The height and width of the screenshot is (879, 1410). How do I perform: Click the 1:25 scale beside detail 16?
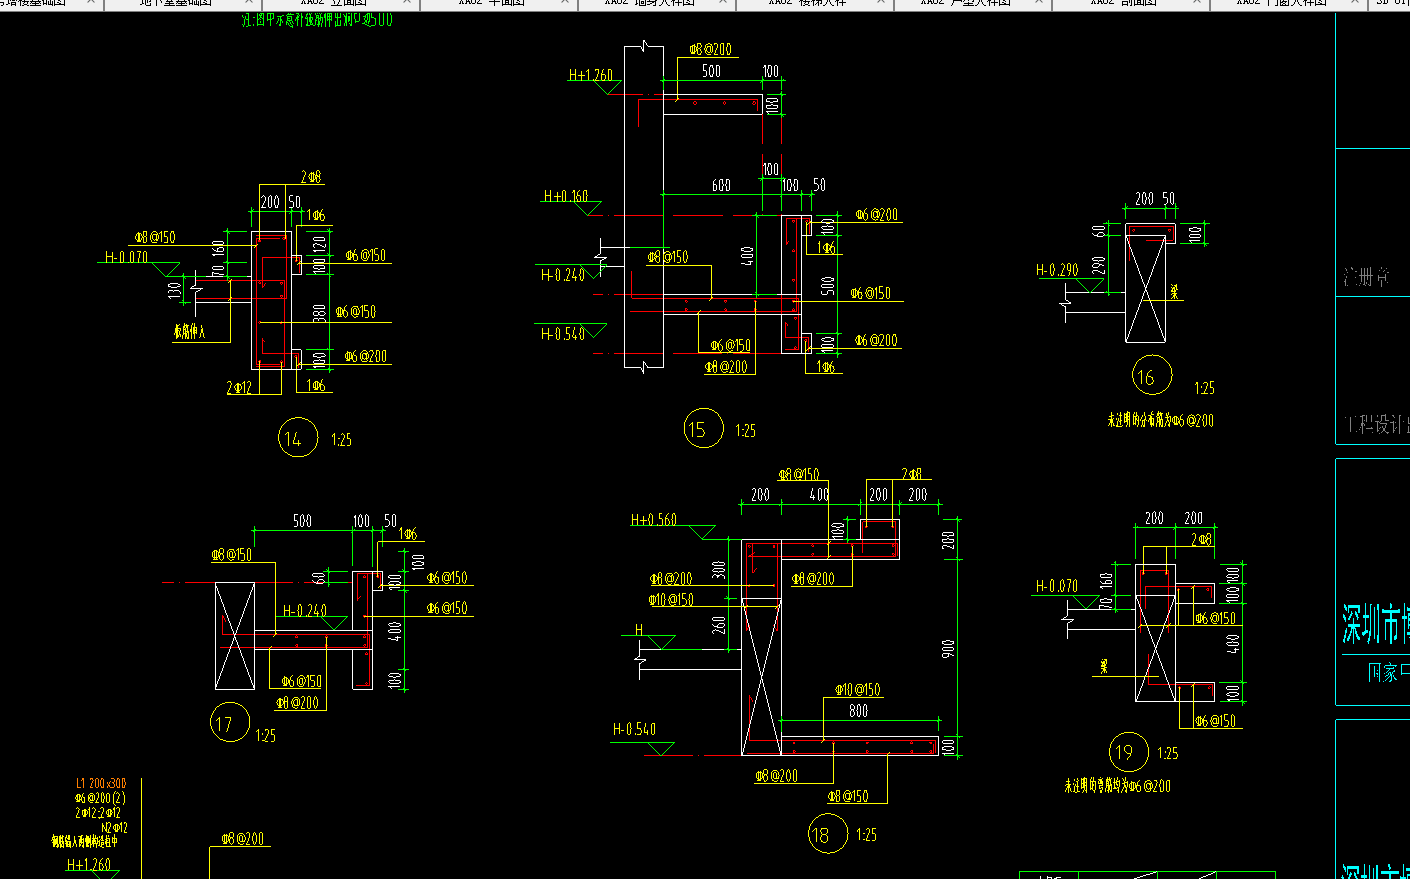click(x=1204, y=388)
